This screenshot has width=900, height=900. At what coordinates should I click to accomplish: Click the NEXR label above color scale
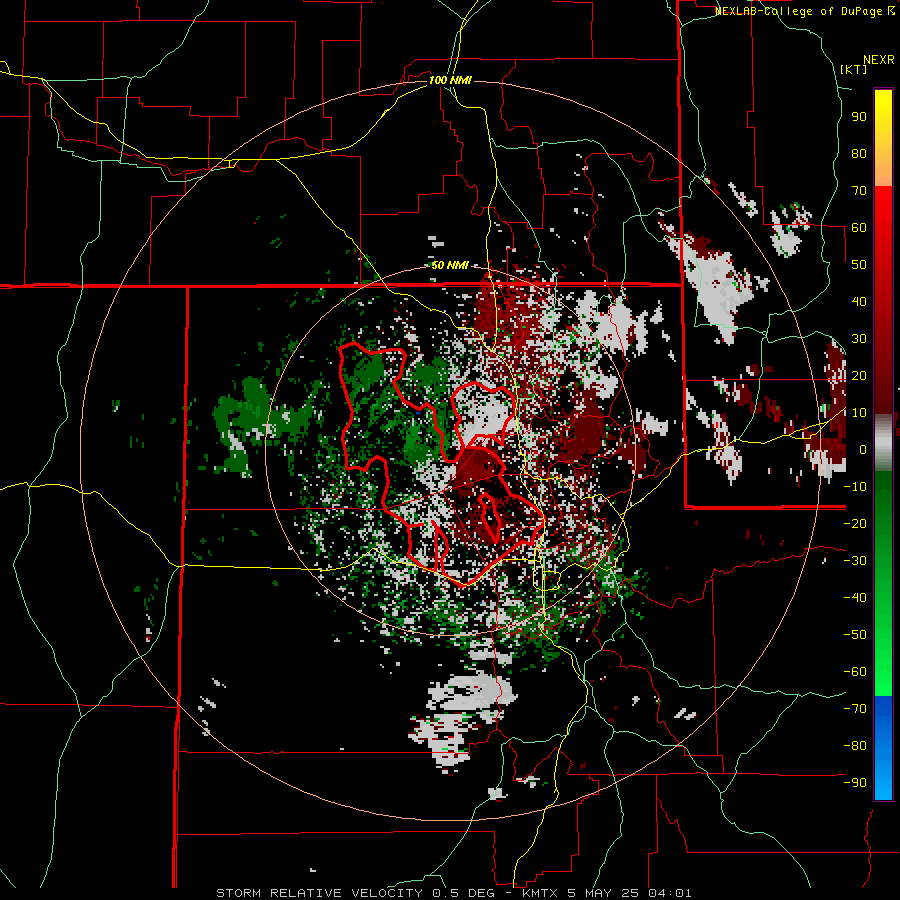click(x=879, y=60)
